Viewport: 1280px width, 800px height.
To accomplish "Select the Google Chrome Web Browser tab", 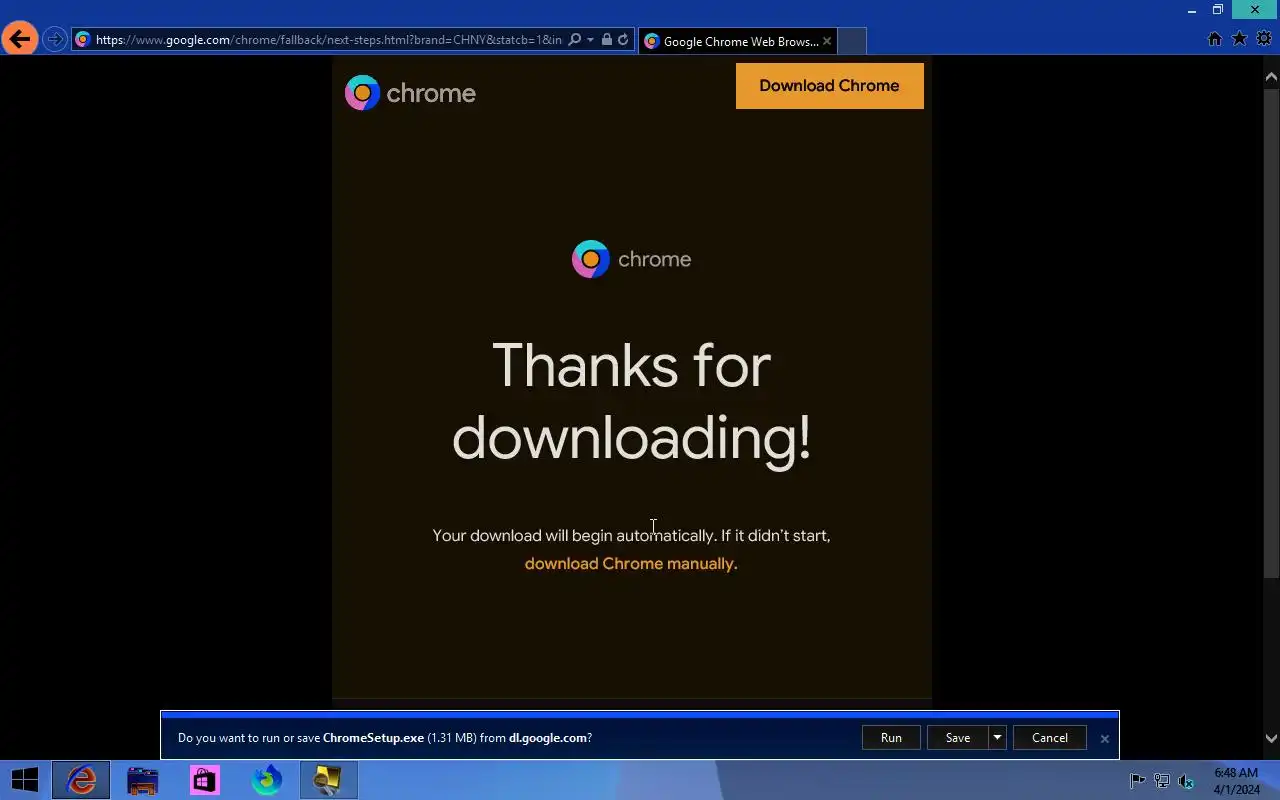I will coord(738,41).
